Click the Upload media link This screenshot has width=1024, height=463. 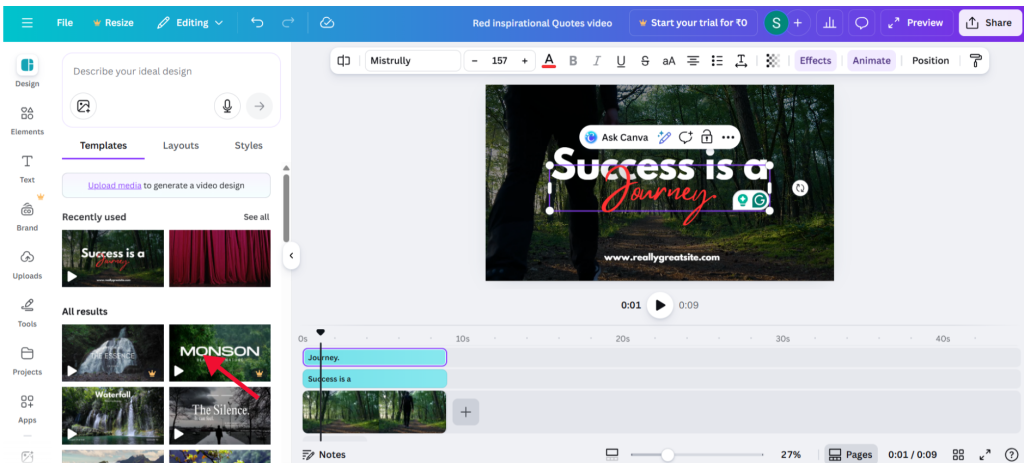114,185
